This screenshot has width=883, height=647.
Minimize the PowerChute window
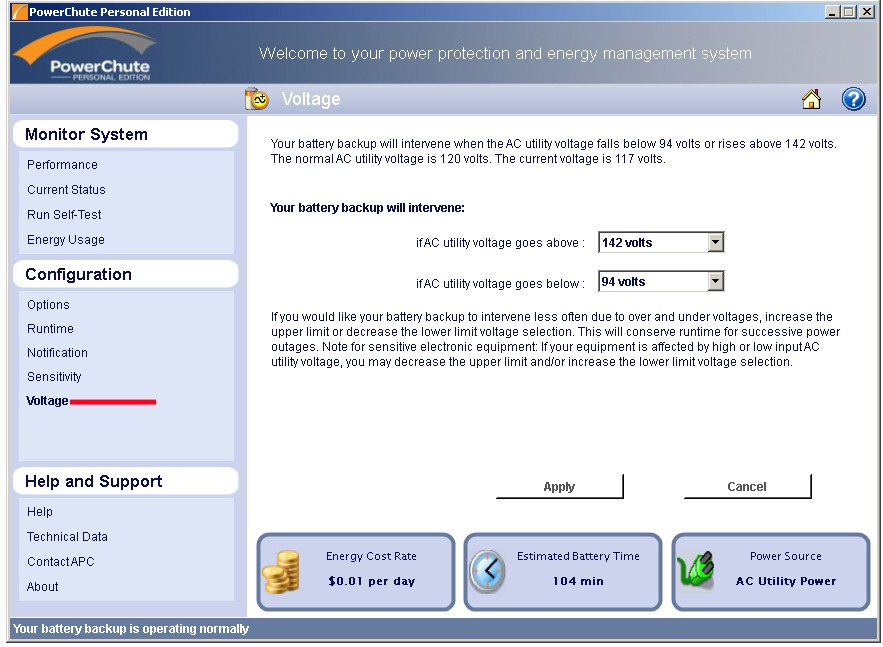(x=832, y=12)
